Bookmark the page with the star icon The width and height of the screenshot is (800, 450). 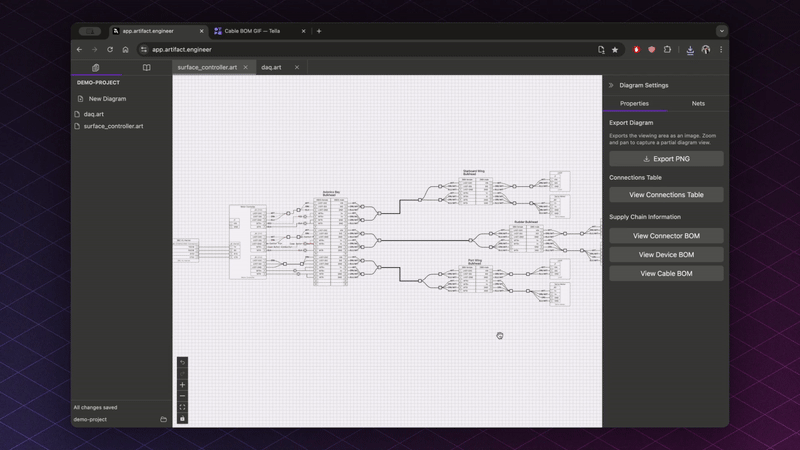[x=615, y=49]
